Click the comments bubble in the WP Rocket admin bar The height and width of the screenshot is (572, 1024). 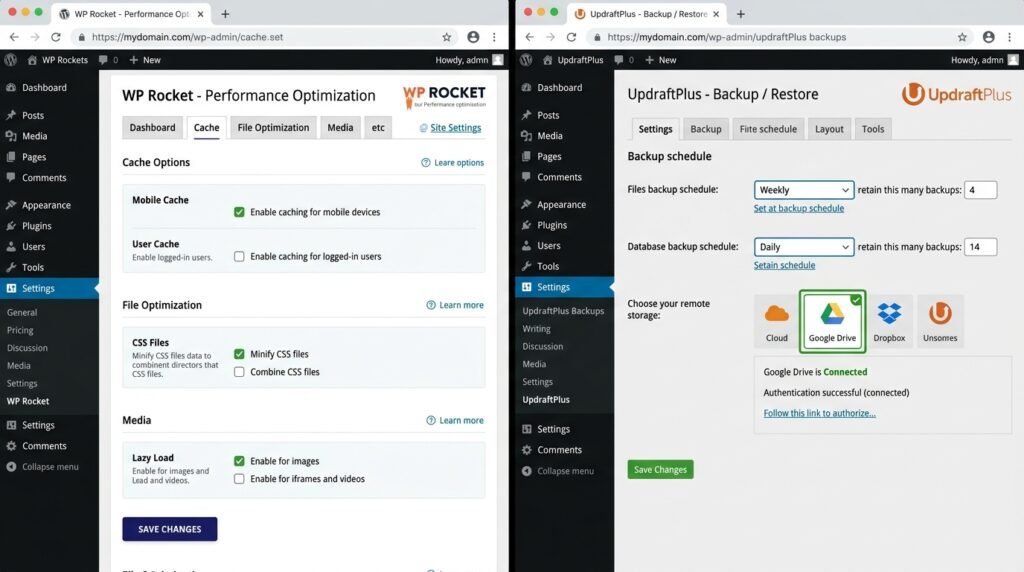(103, 60)
